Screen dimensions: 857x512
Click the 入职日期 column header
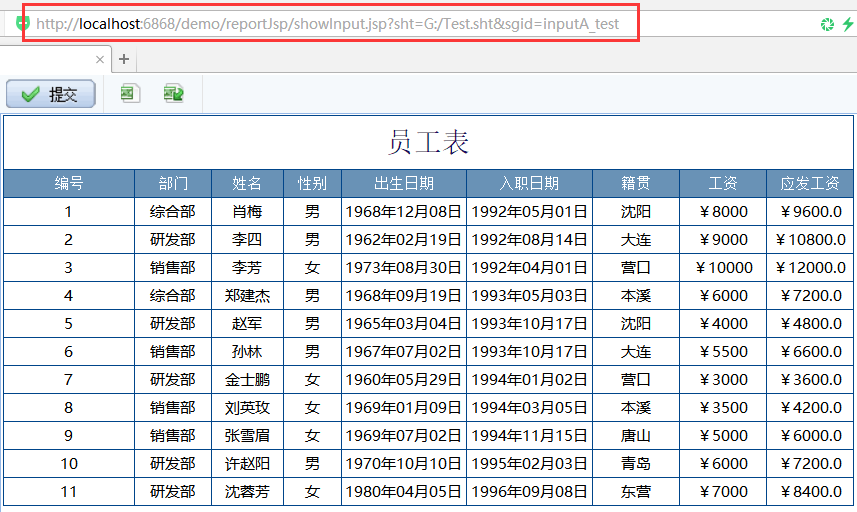(x=529, y=183)
